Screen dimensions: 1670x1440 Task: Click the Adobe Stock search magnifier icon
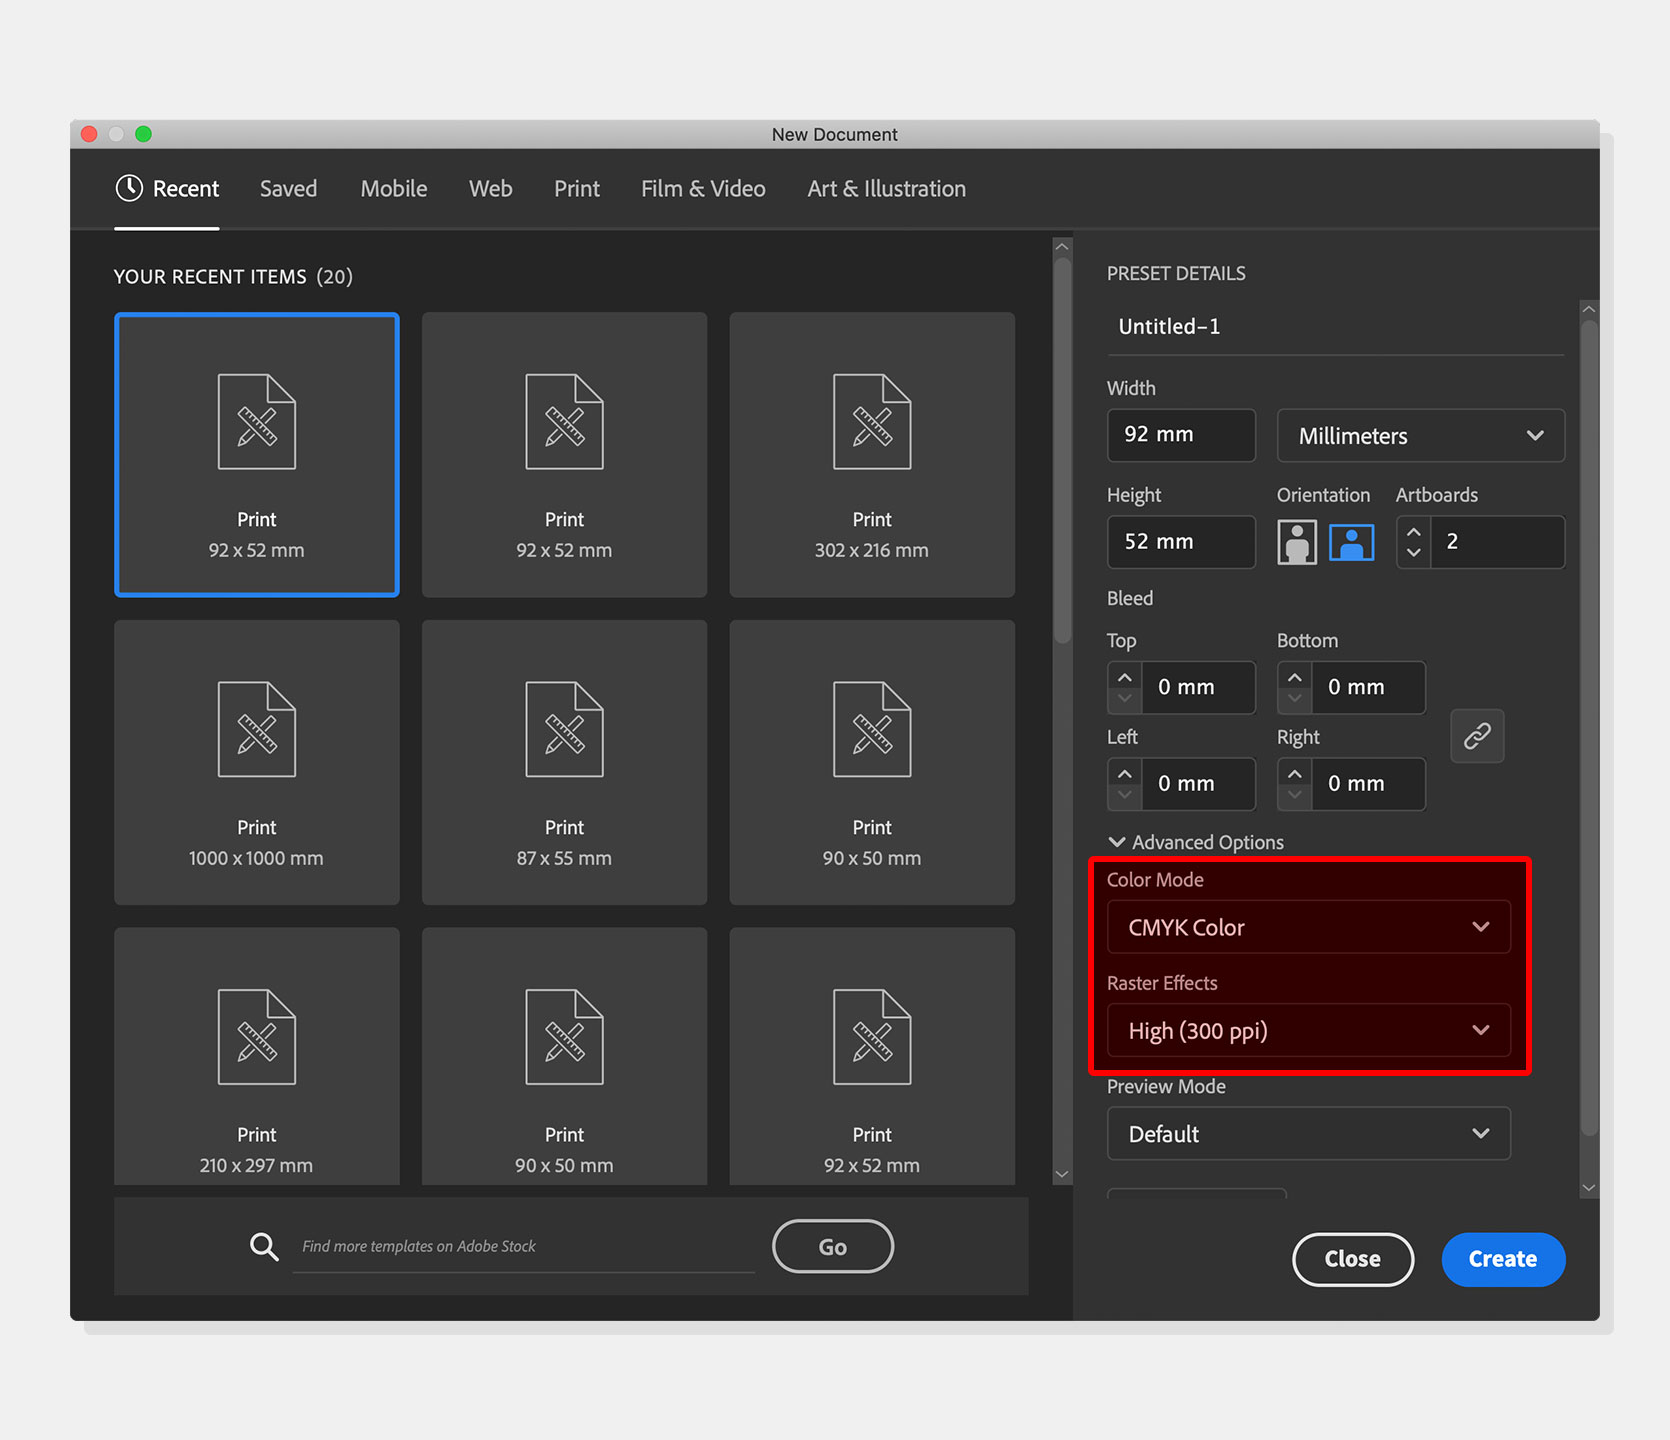point(264,1246)
